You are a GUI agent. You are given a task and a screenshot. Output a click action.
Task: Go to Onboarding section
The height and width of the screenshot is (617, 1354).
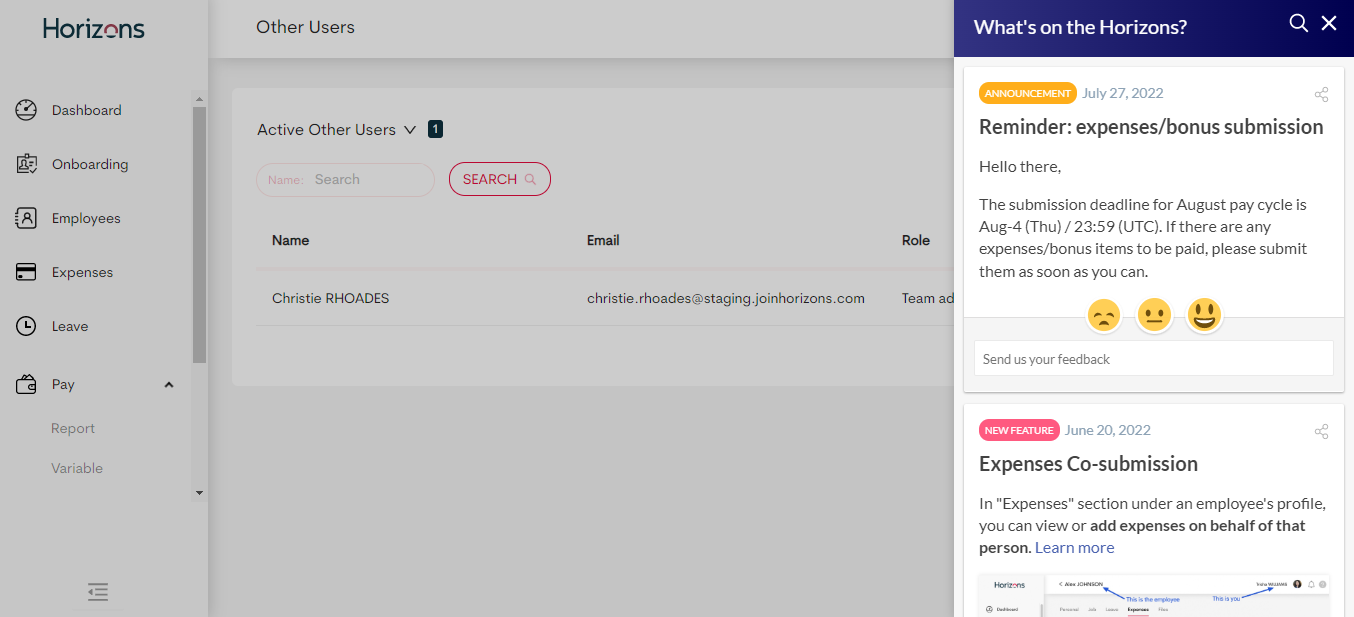(90, 164)
